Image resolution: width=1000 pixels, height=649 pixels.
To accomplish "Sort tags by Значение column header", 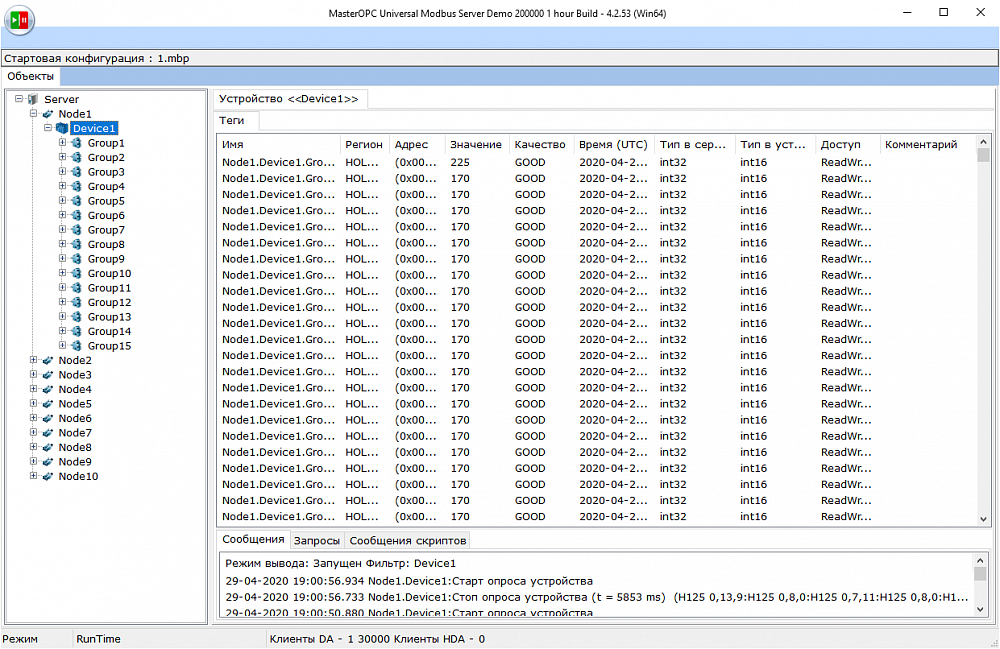I will pyautogui.click(x=475, y=145).
